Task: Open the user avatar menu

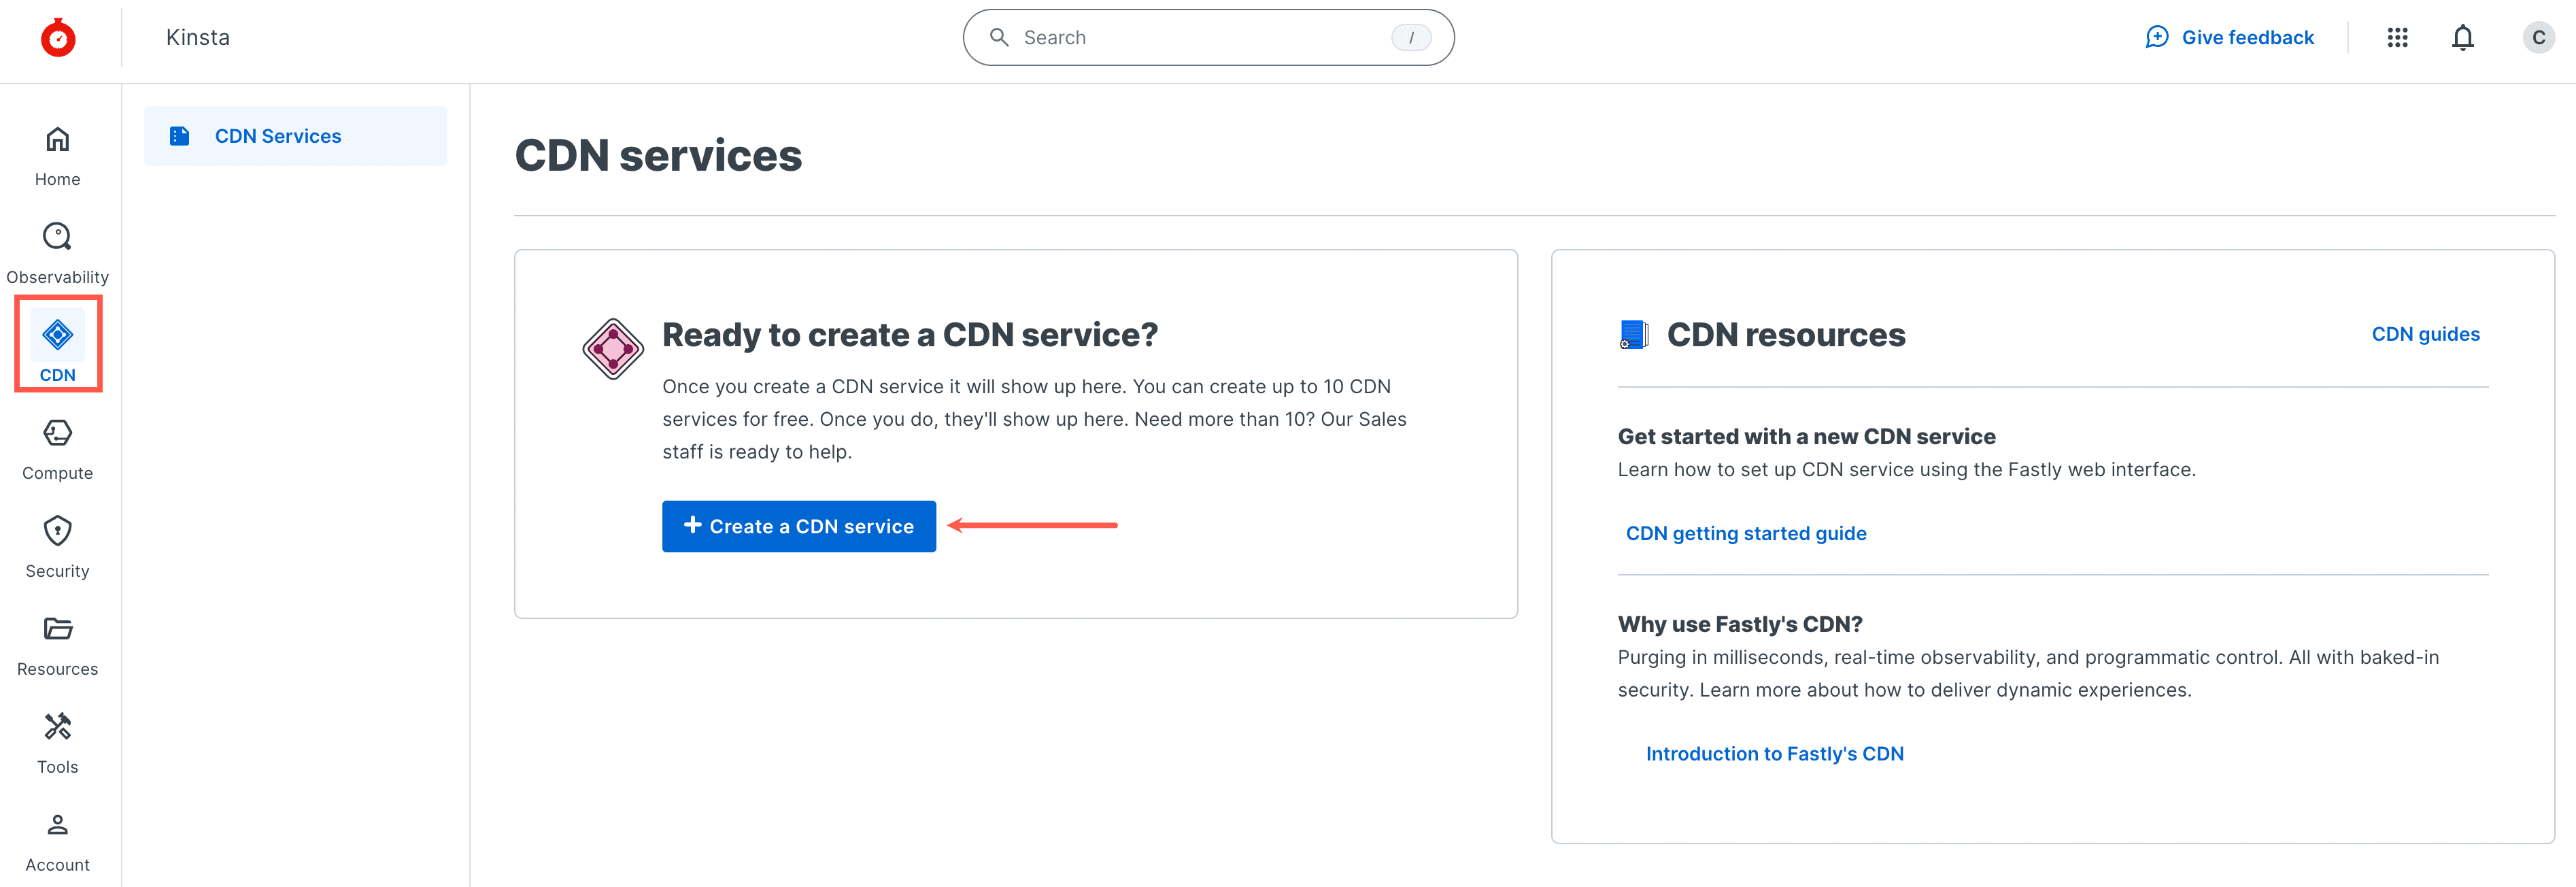Action: coord(2538,37)
